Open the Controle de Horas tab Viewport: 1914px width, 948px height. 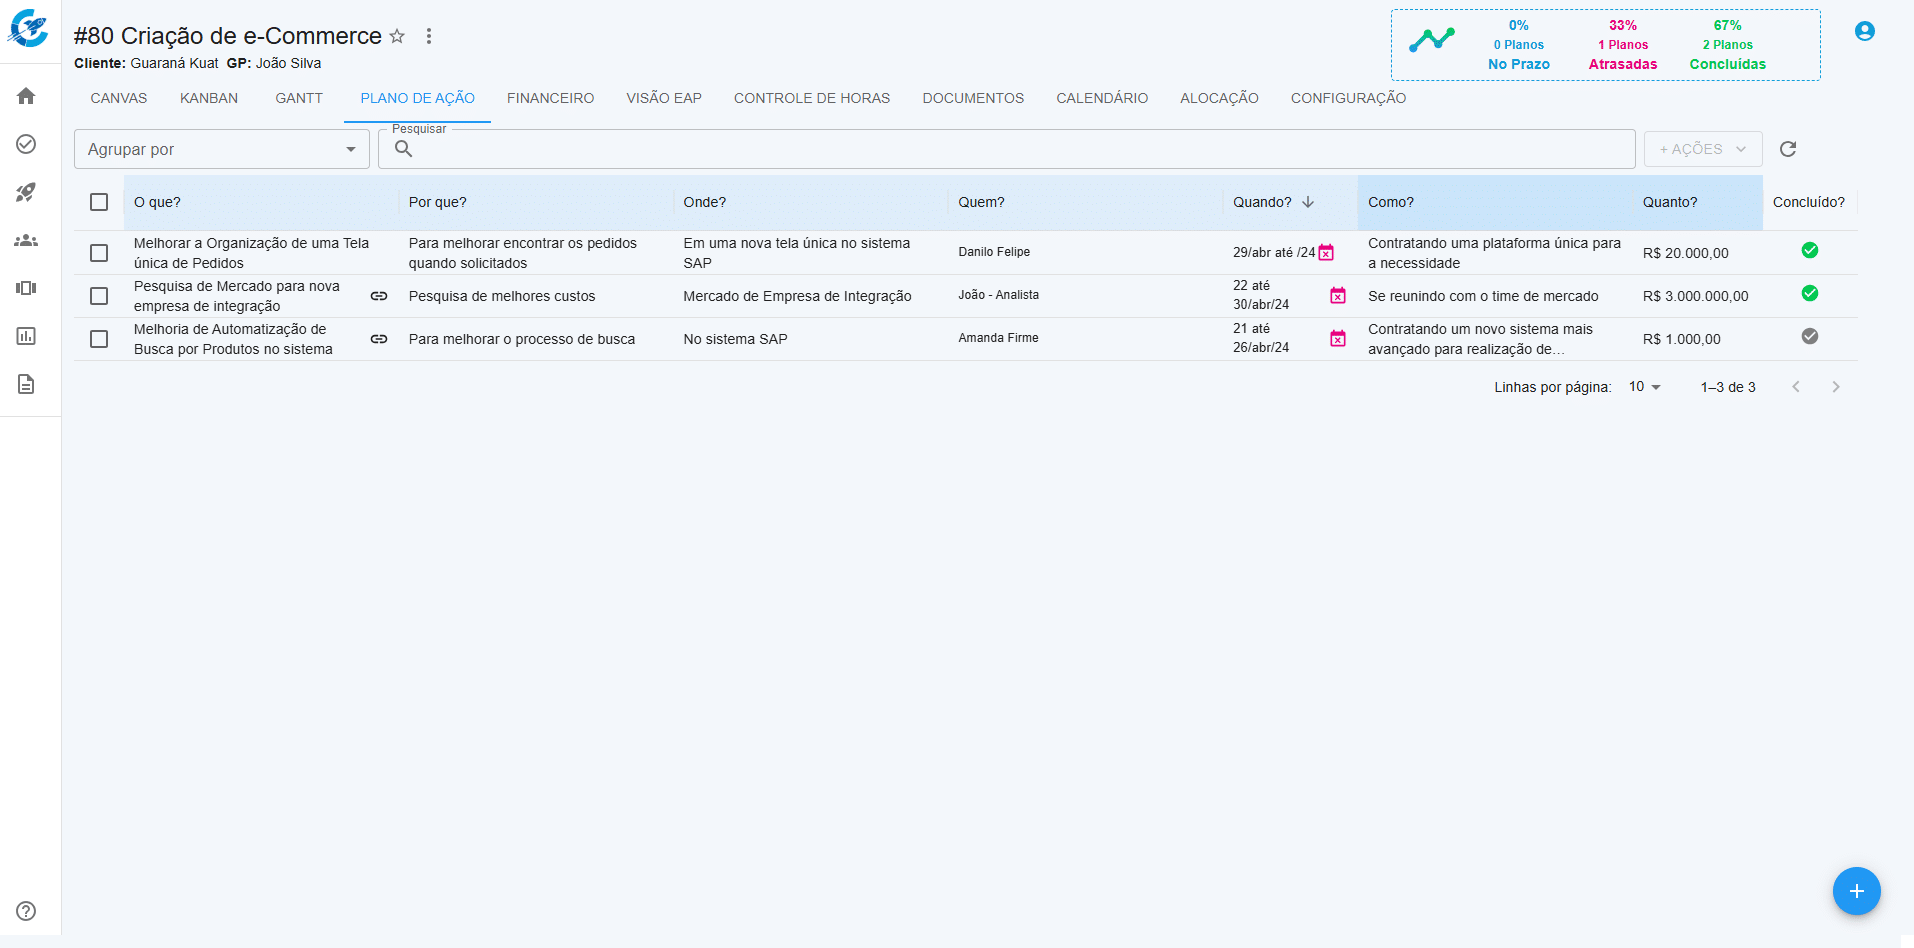[812, 98]
